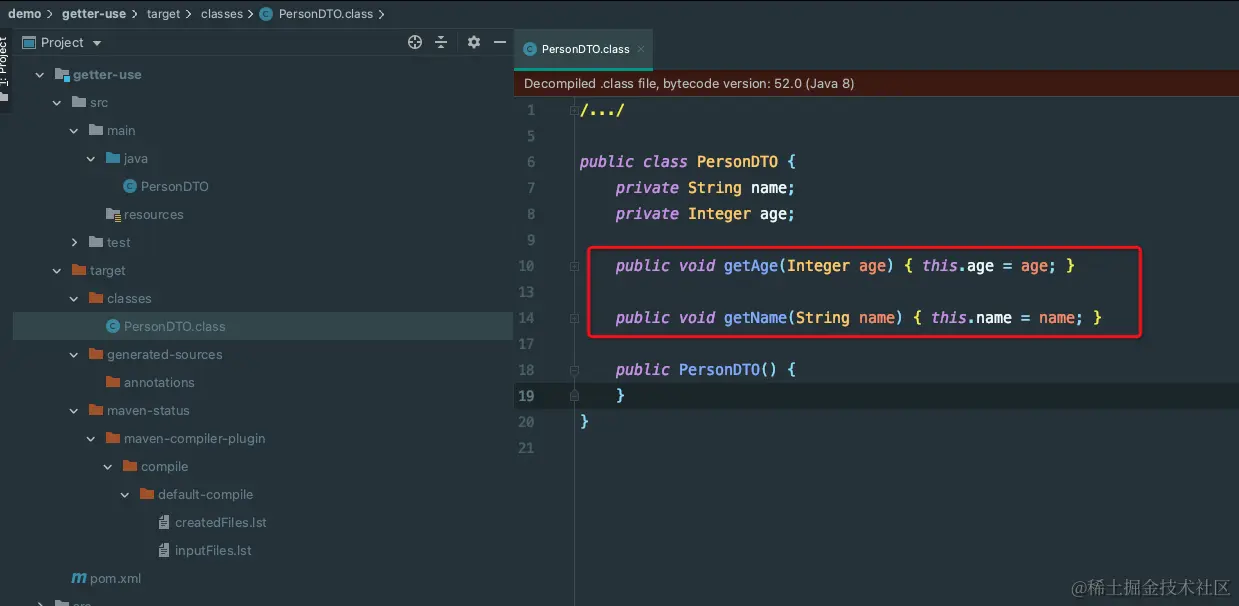Click target in the breadcrumb bar
The image size is (1239, 606).
(163, 14)
